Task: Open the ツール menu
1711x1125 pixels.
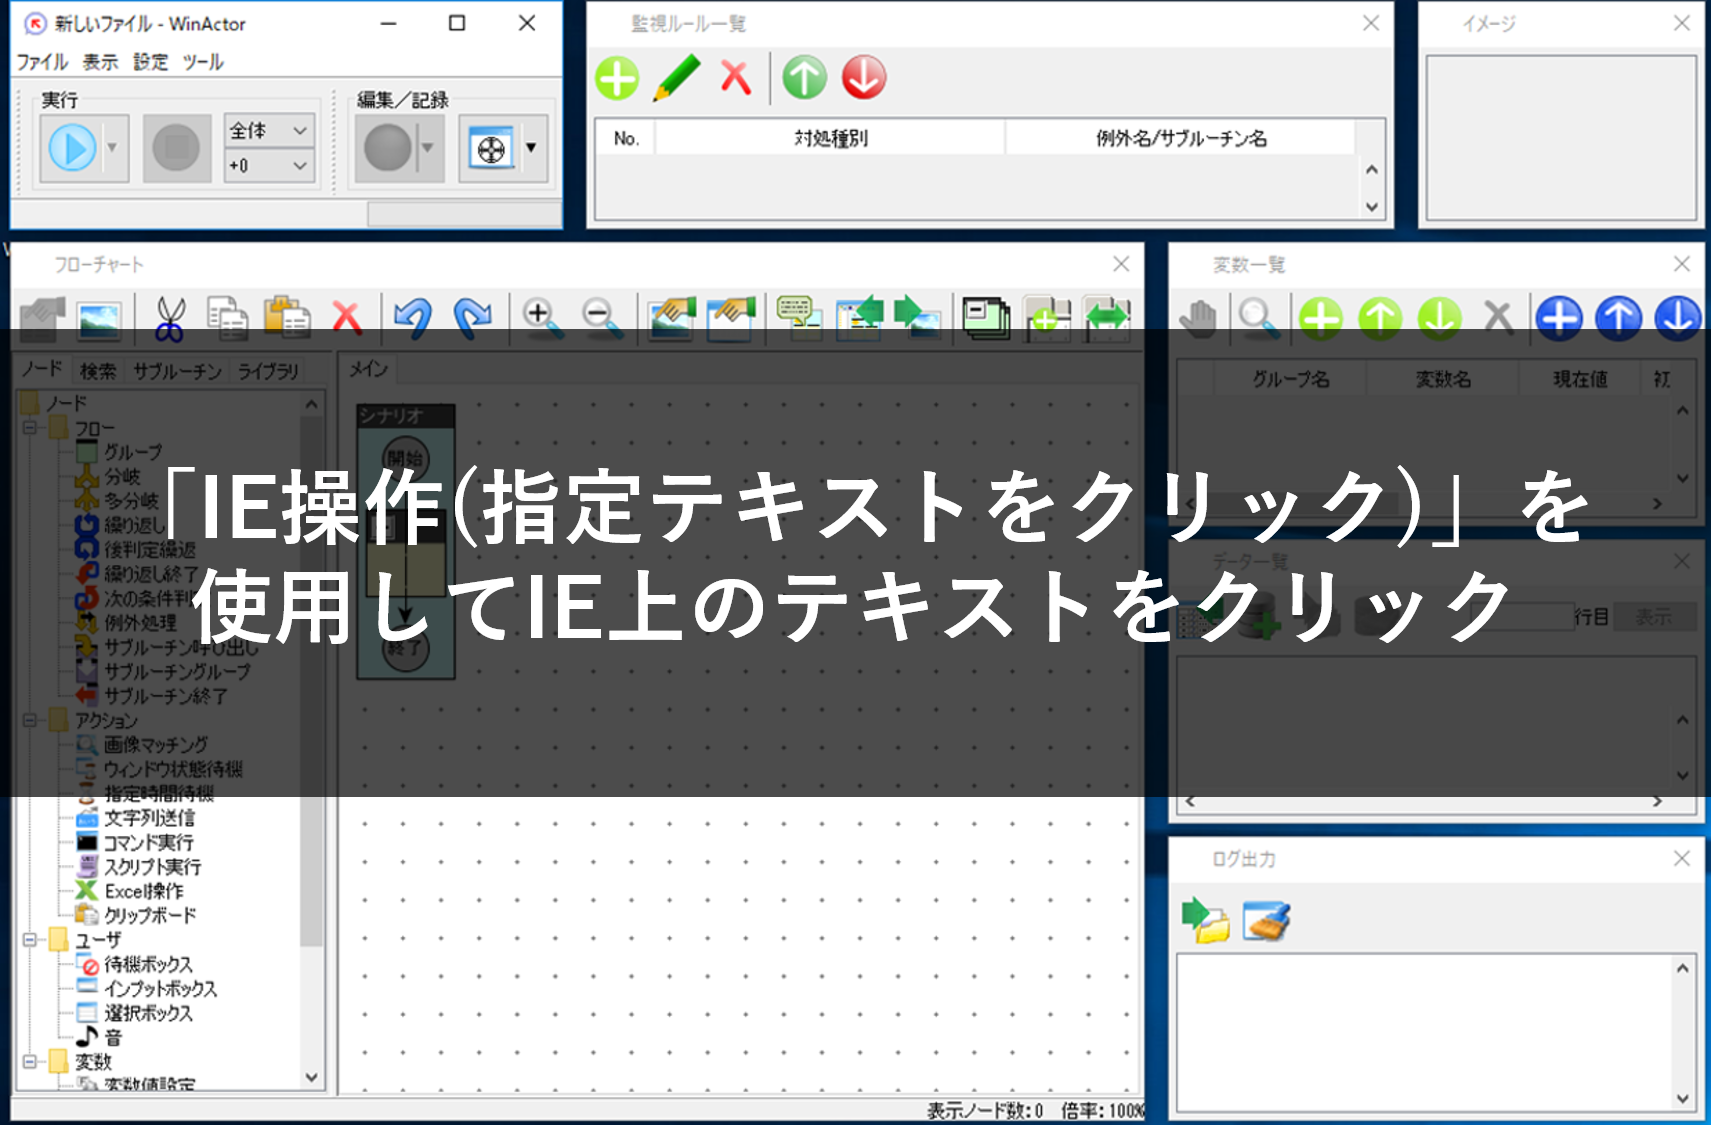Action: pyautogui.click(x=203, y=62)
